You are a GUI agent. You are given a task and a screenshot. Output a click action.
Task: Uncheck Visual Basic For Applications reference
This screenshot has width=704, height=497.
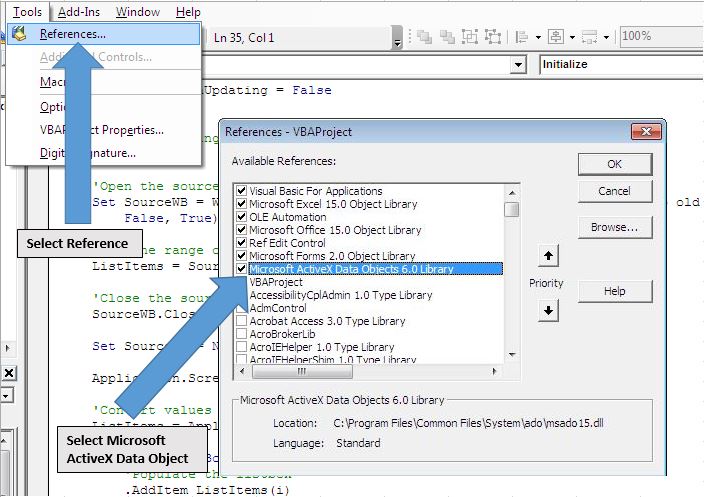242,190
